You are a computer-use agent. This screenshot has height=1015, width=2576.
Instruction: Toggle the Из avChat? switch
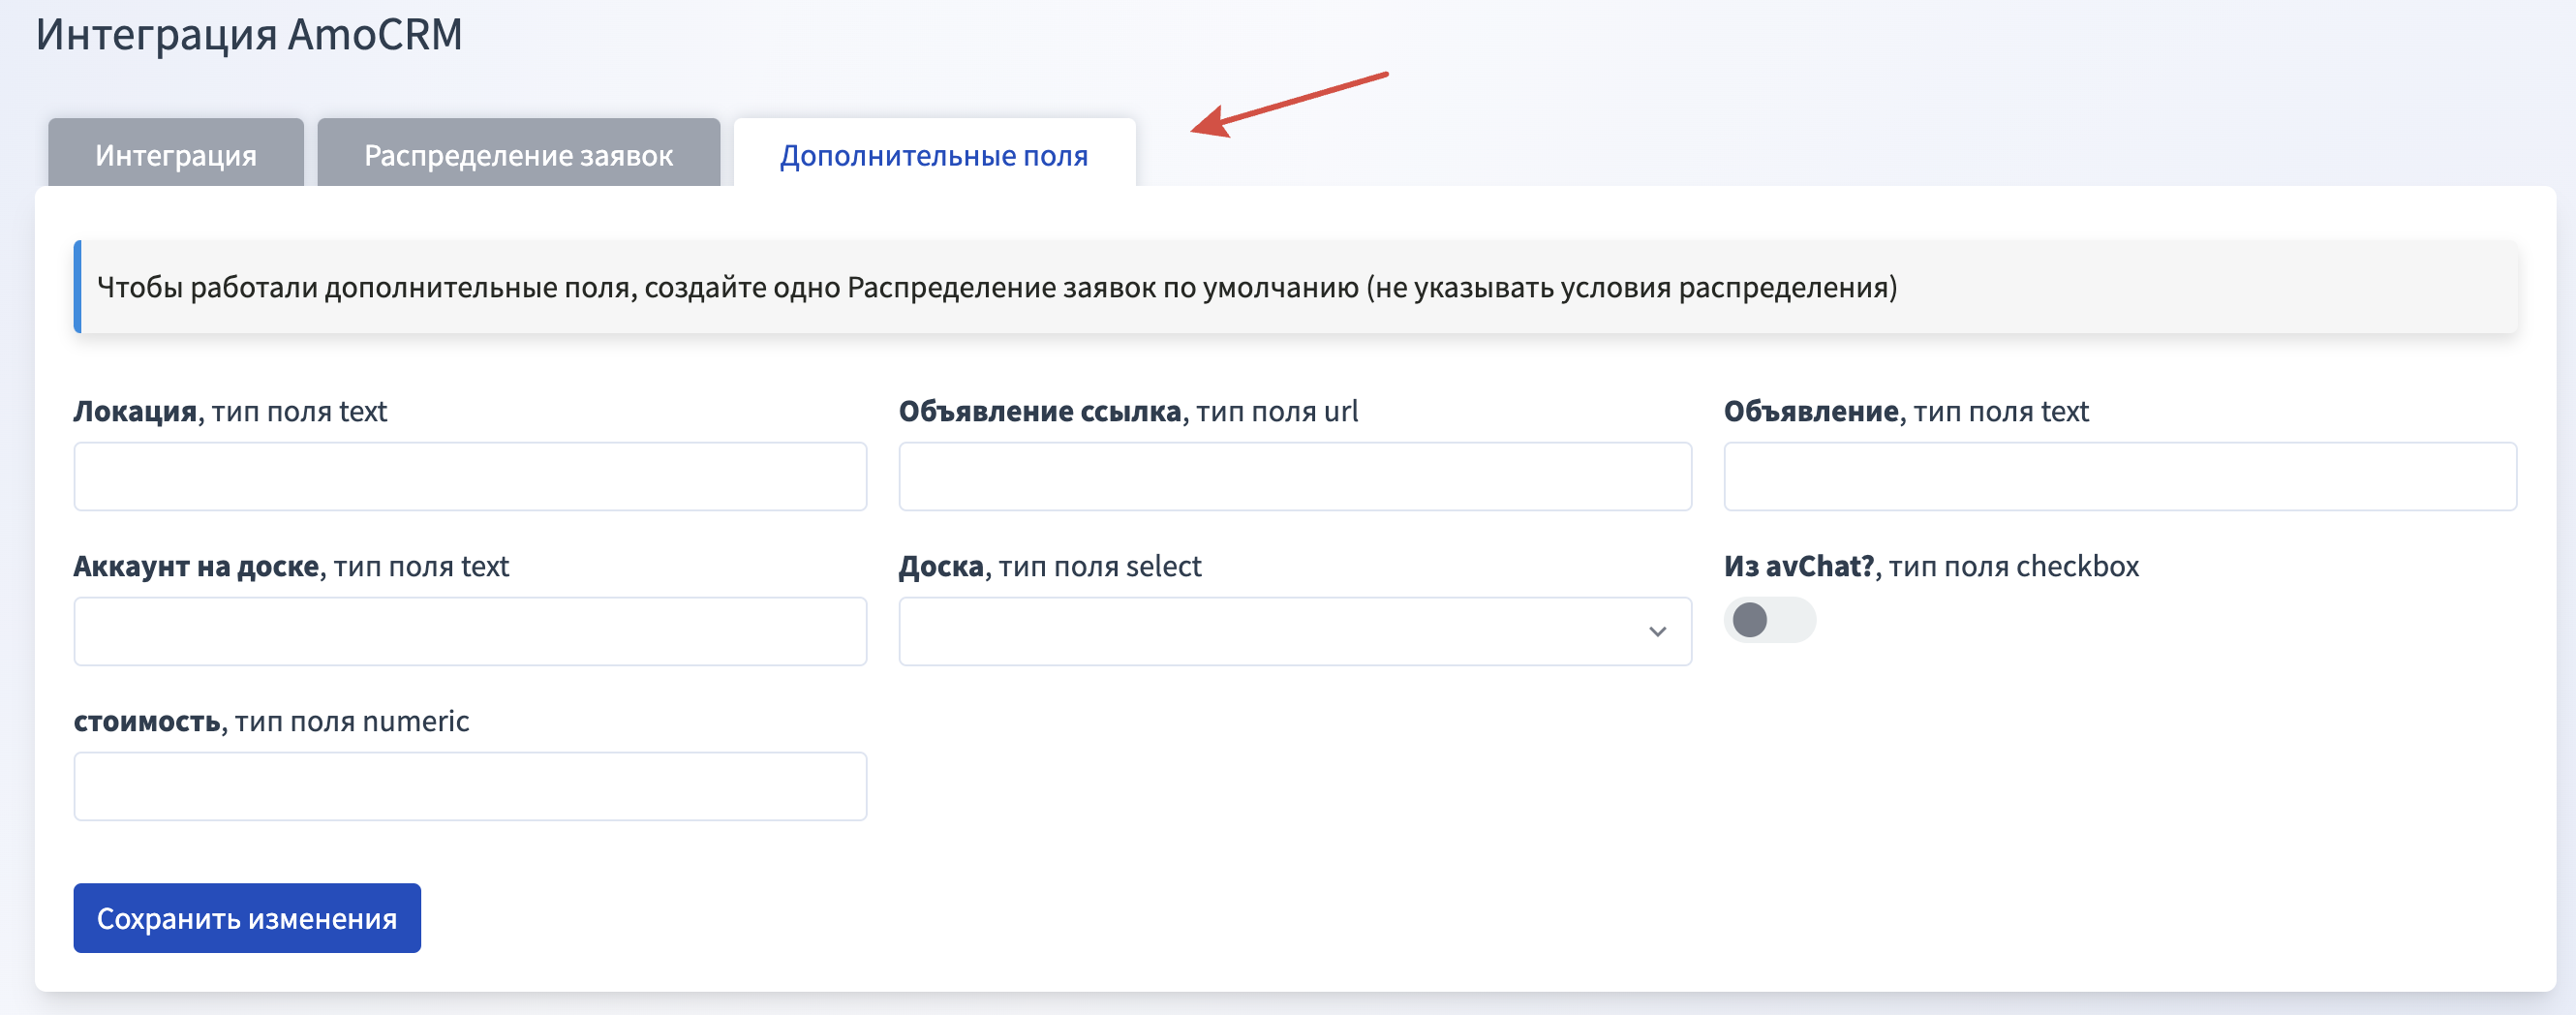pos(1769,620)
